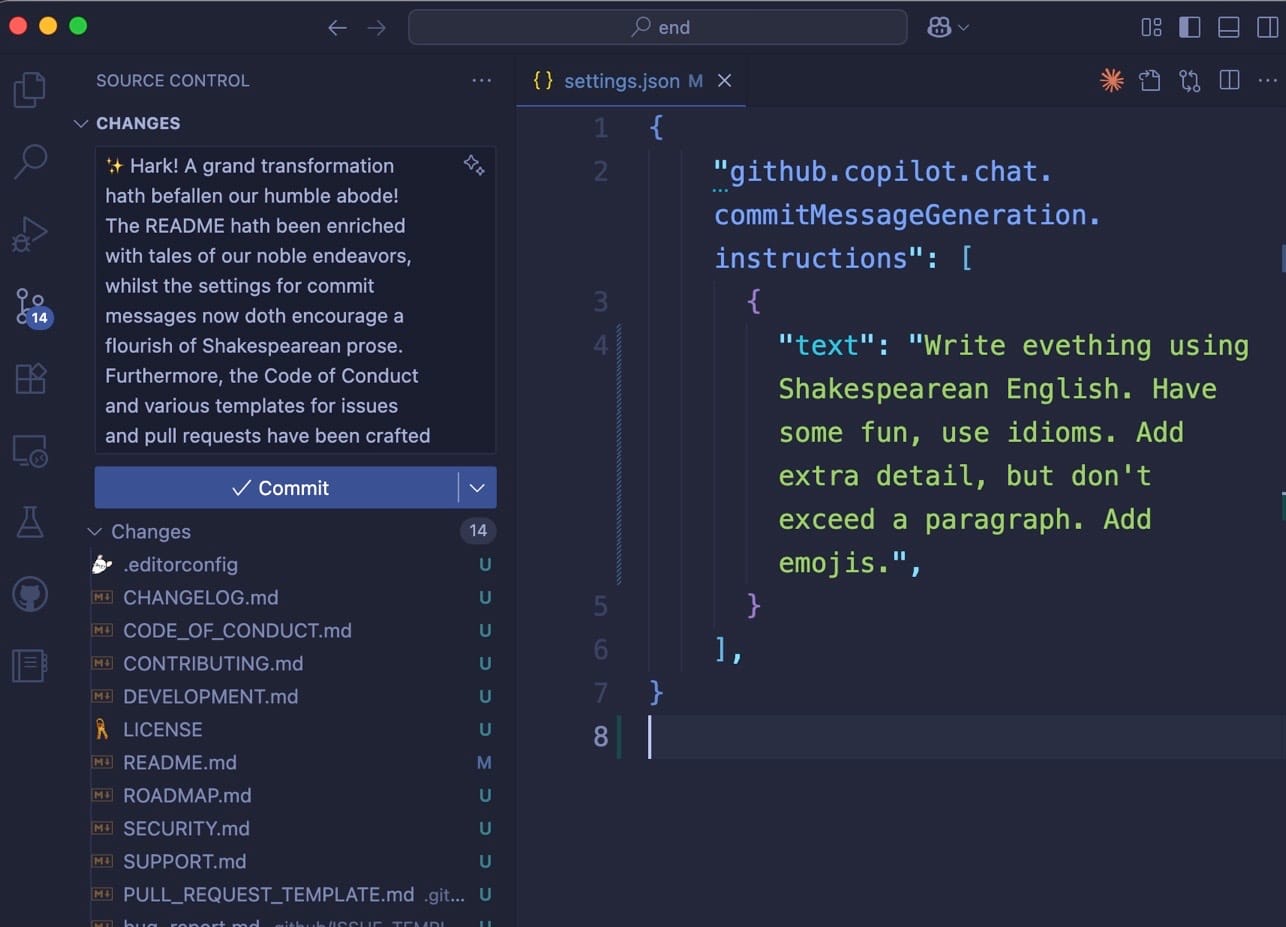Open the GitHub view in activity bar

coord(29,596)
